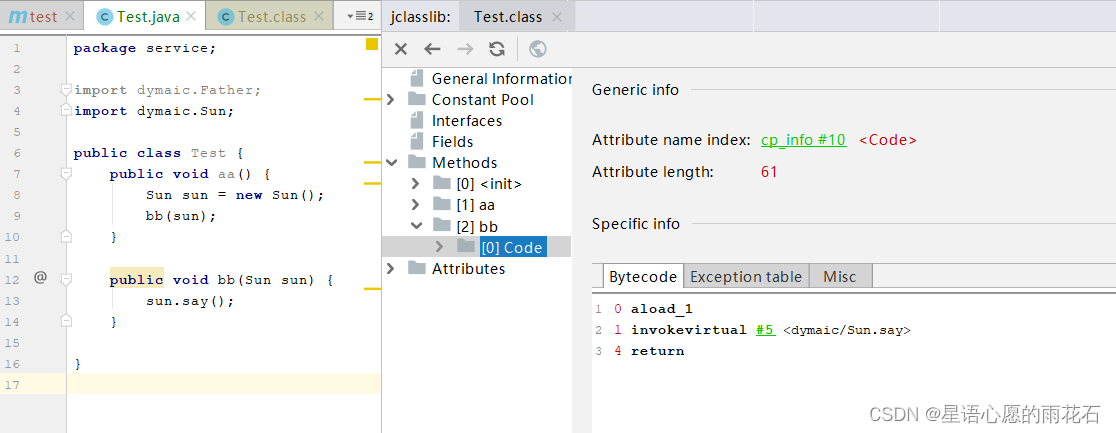Fold method aa() at line 7
1116x433 pixels.
66,174
